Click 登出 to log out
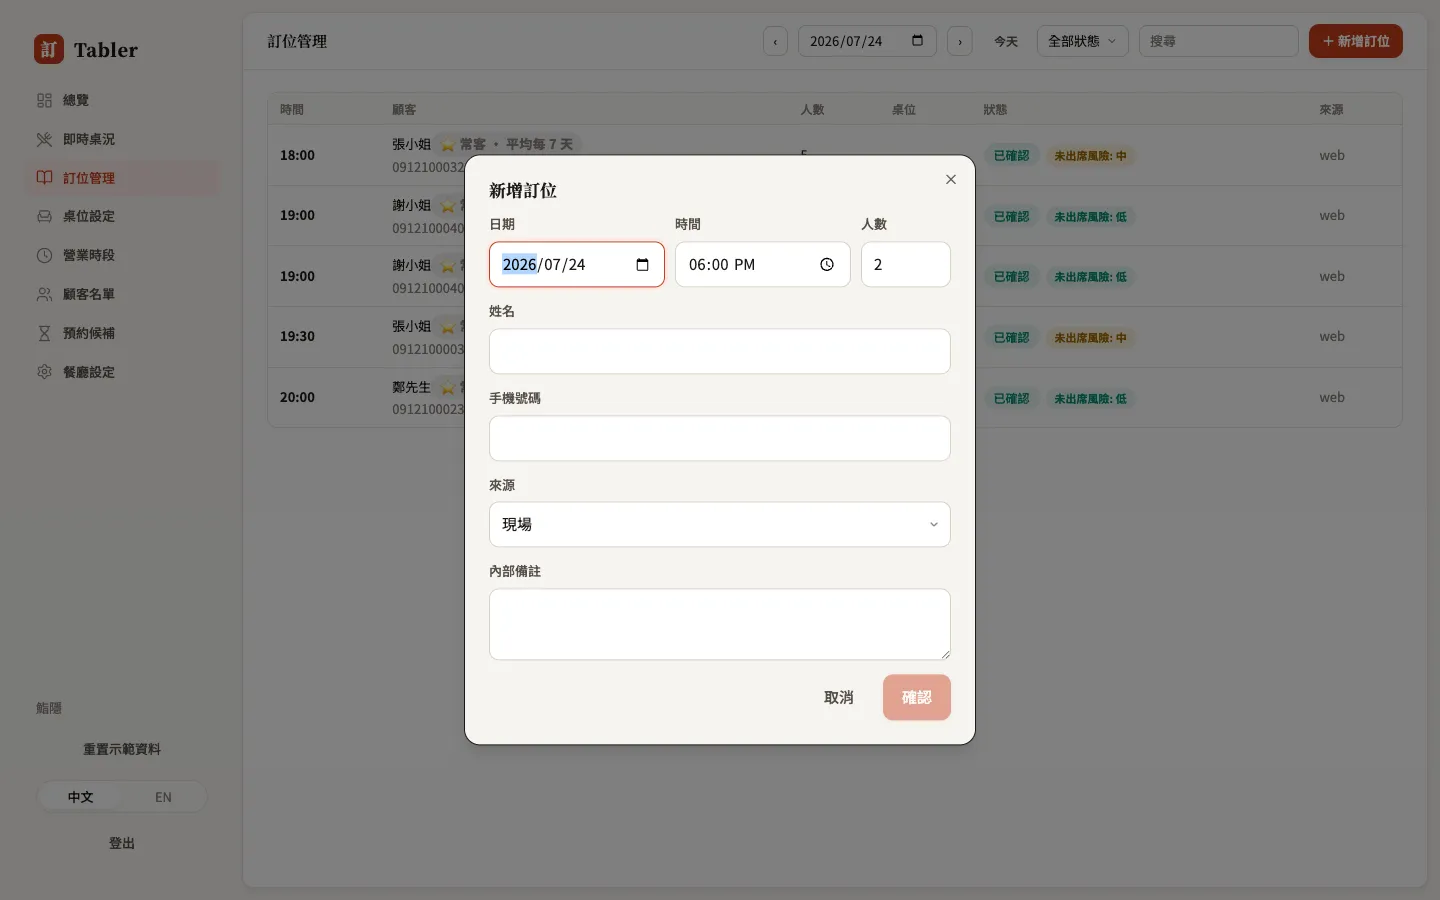 [x=122, y=843]
